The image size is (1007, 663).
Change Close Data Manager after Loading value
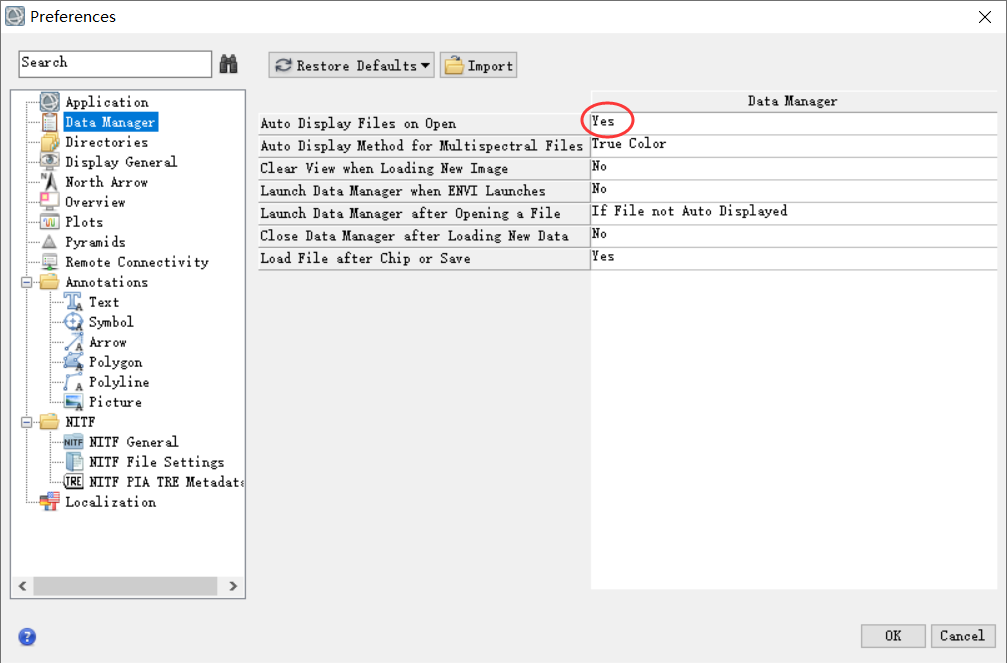pos(794,234)
